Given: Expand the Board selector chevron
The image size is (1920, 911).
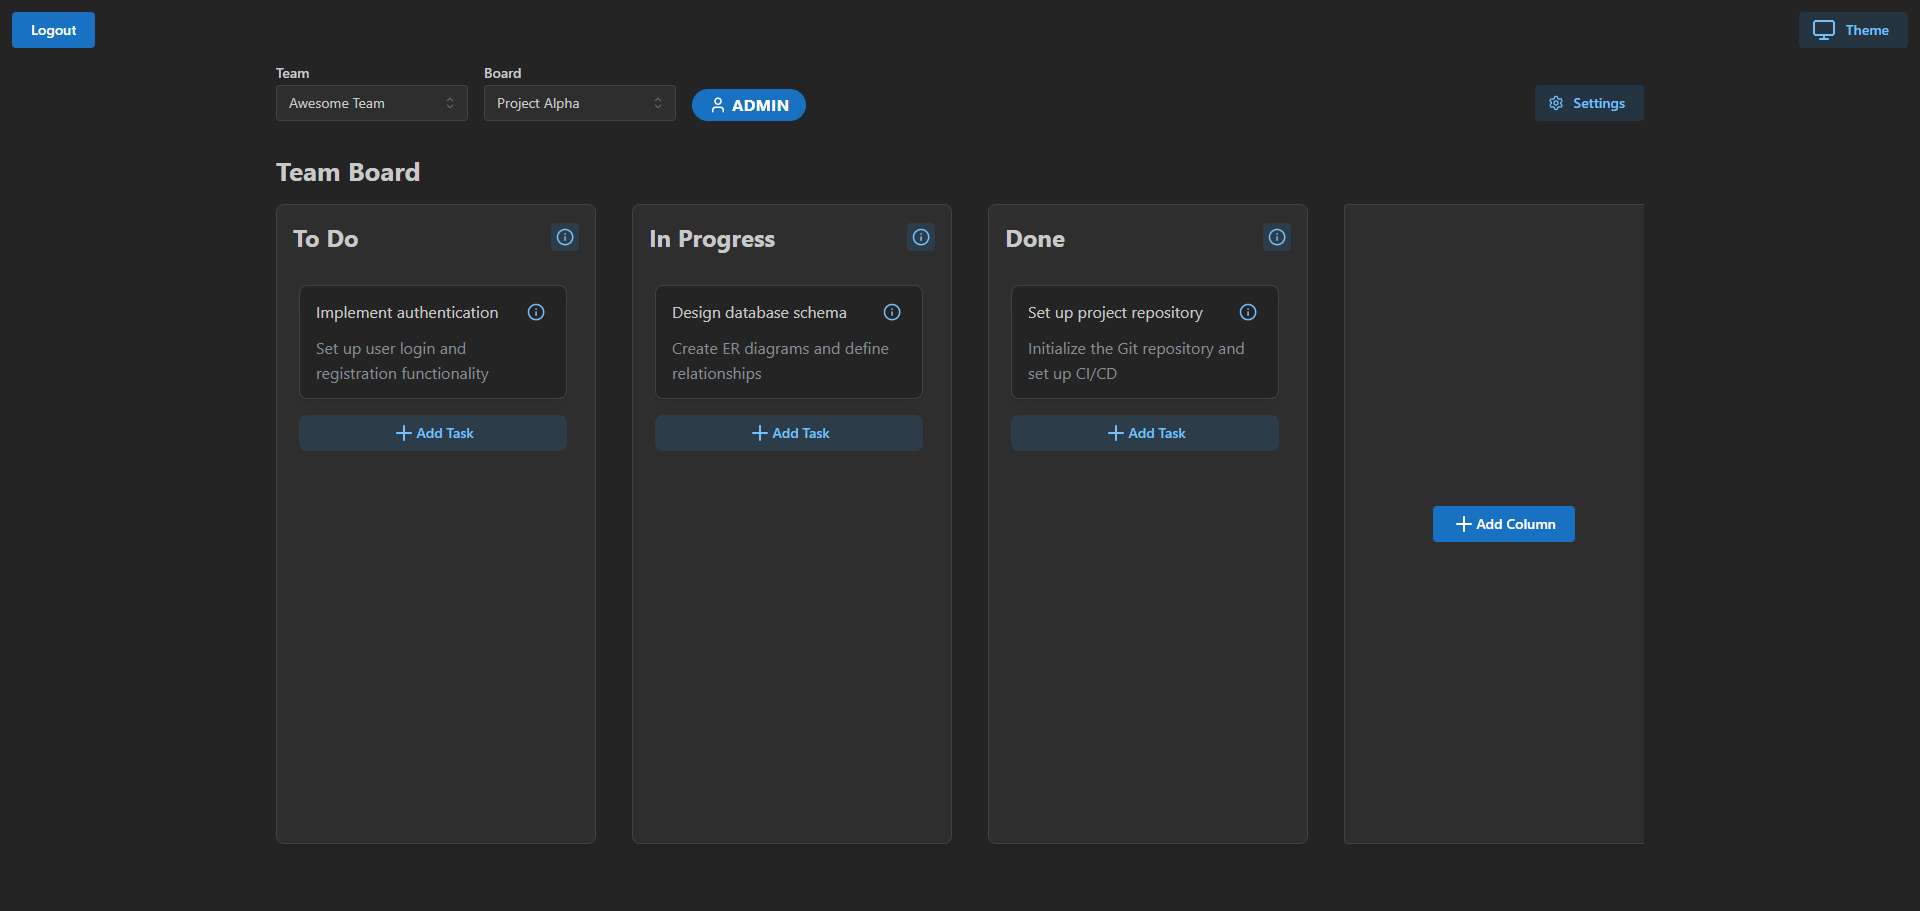Looking at the screenshot, I should pos(658,103).
